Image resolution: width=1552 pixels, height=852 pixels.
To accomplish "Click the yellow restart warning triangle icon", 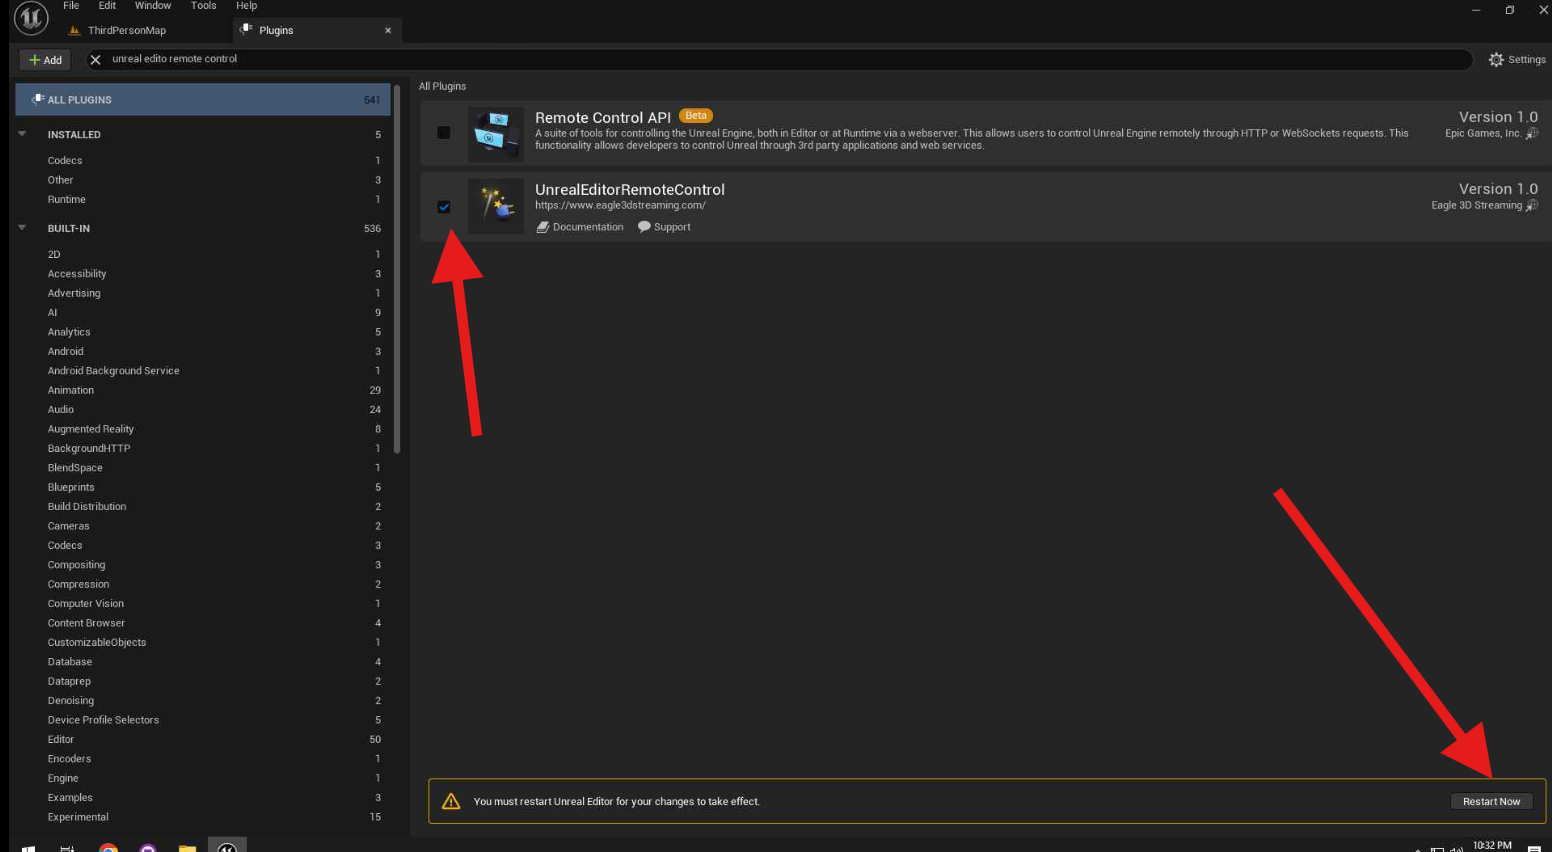I will click(451, 801).
